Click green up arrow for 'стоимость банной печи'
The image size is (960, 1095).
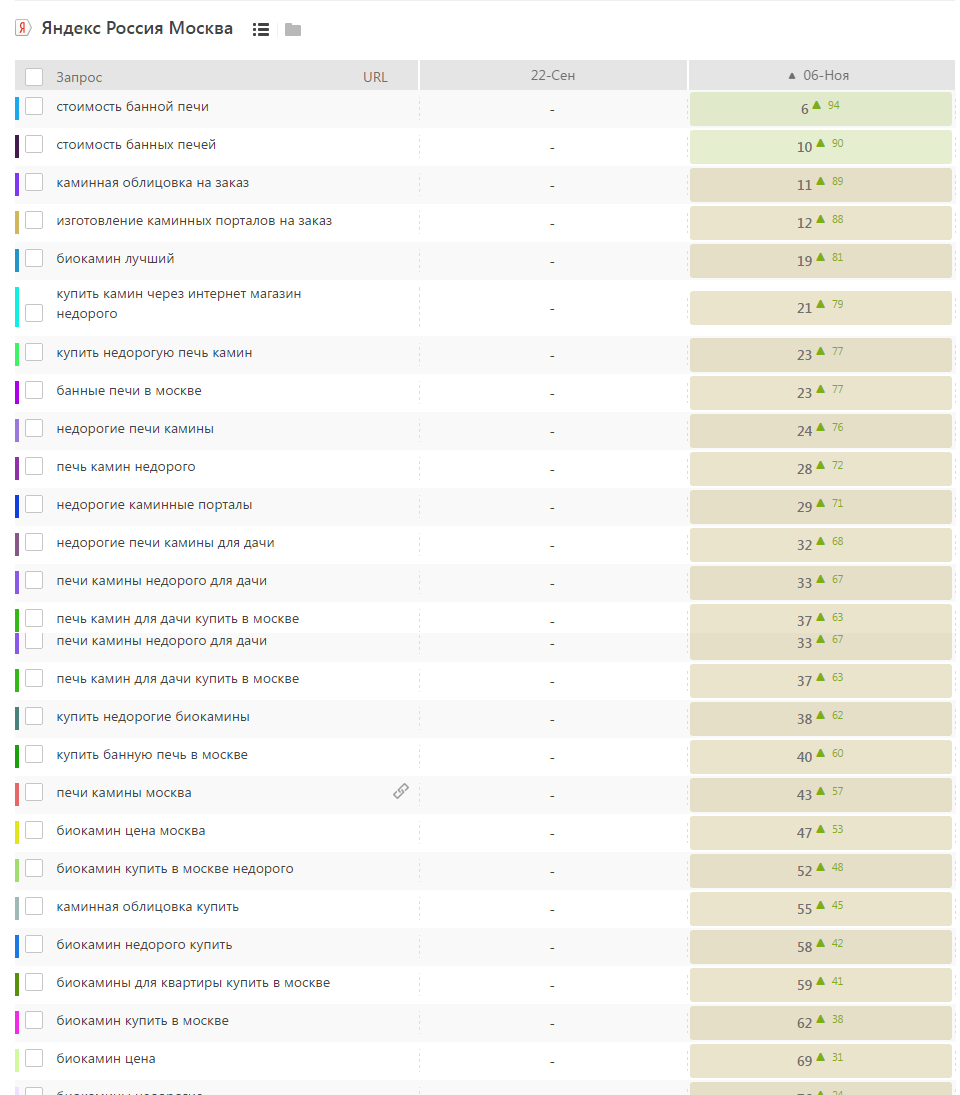(x=816, y=105)
